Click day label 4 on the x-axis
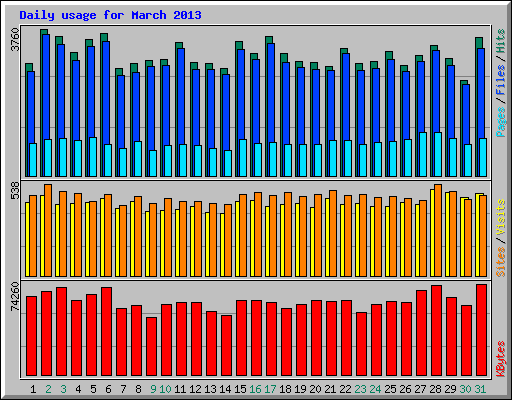Image resolution: width=512 pixels, height=400 pixels. (x=78, y=389)
